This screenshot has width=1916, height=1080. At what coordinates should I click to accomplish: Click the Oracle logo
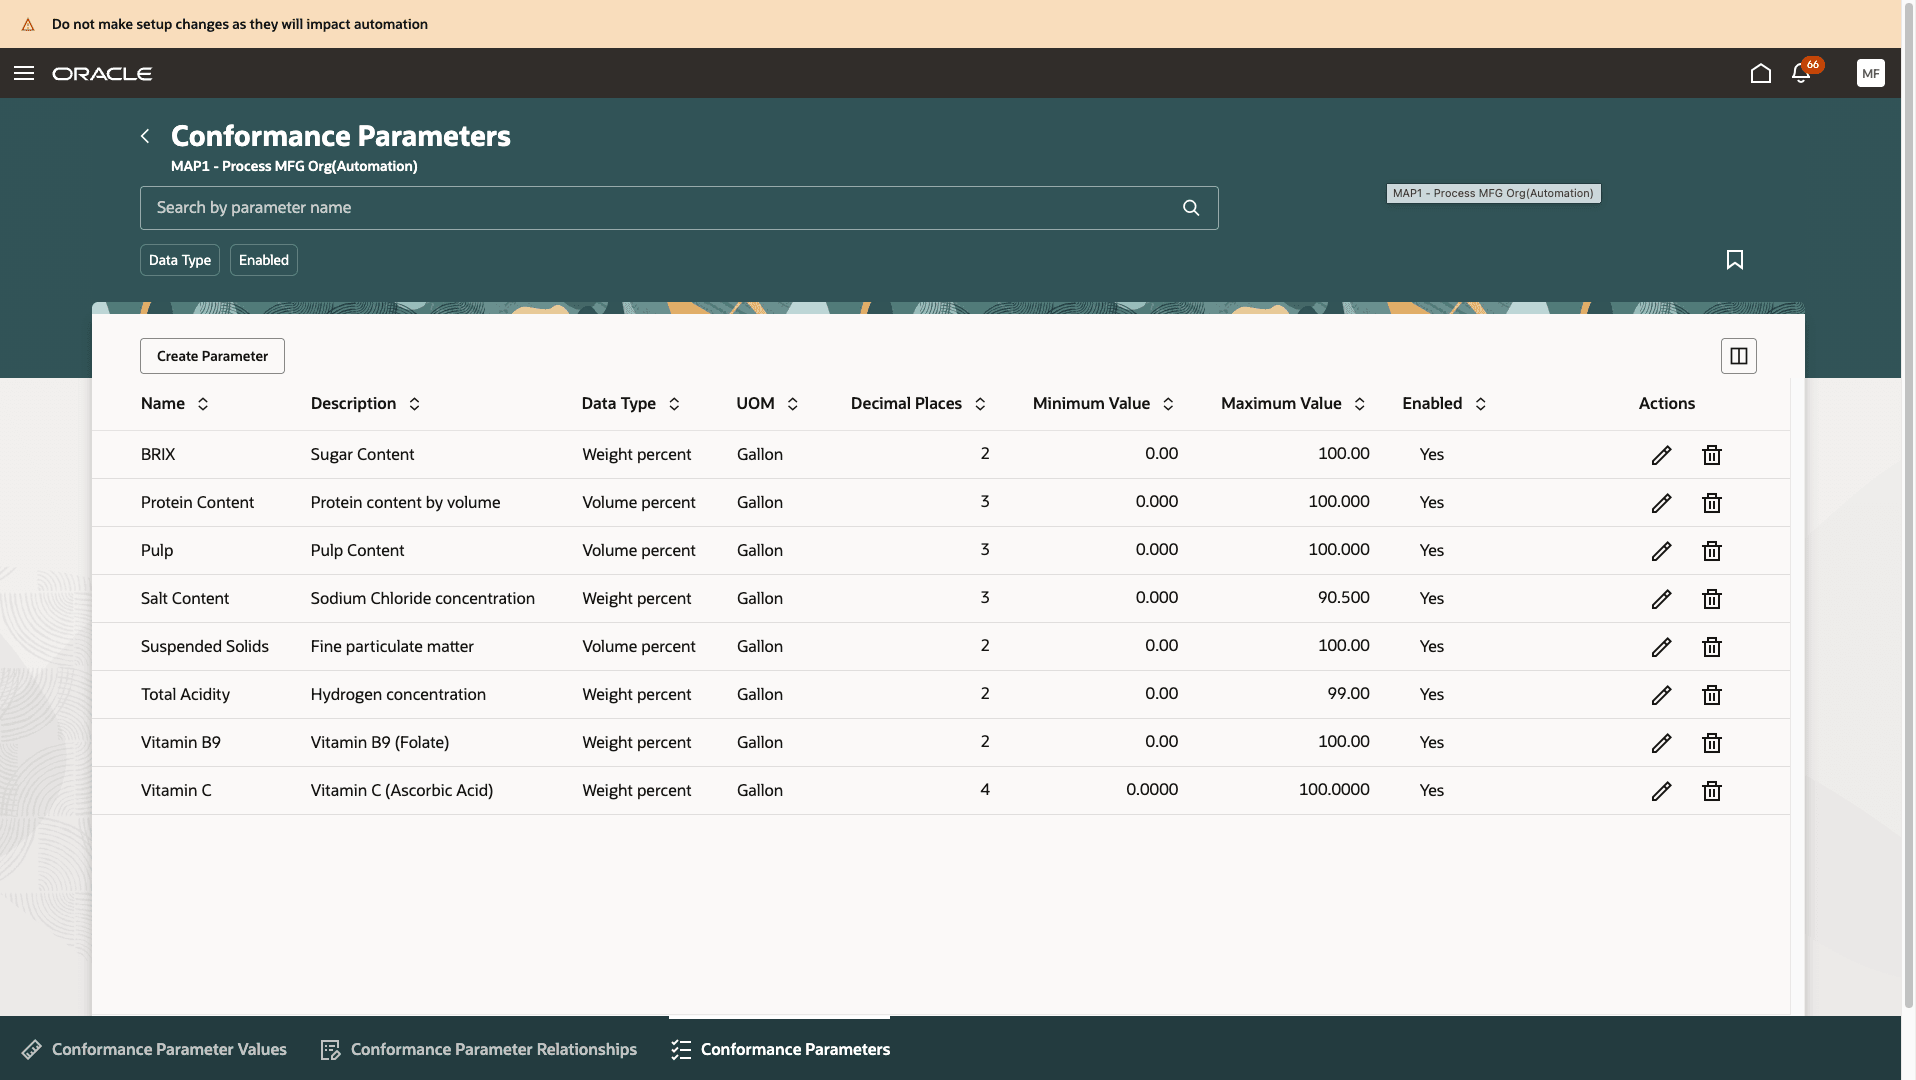click(102, 74)
